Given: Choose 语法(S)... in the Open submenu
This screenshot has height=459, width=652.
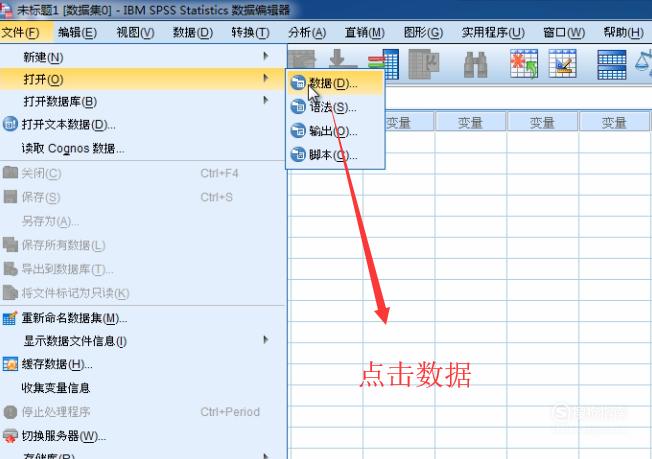Looking at the screenshot, I should 335,107.
